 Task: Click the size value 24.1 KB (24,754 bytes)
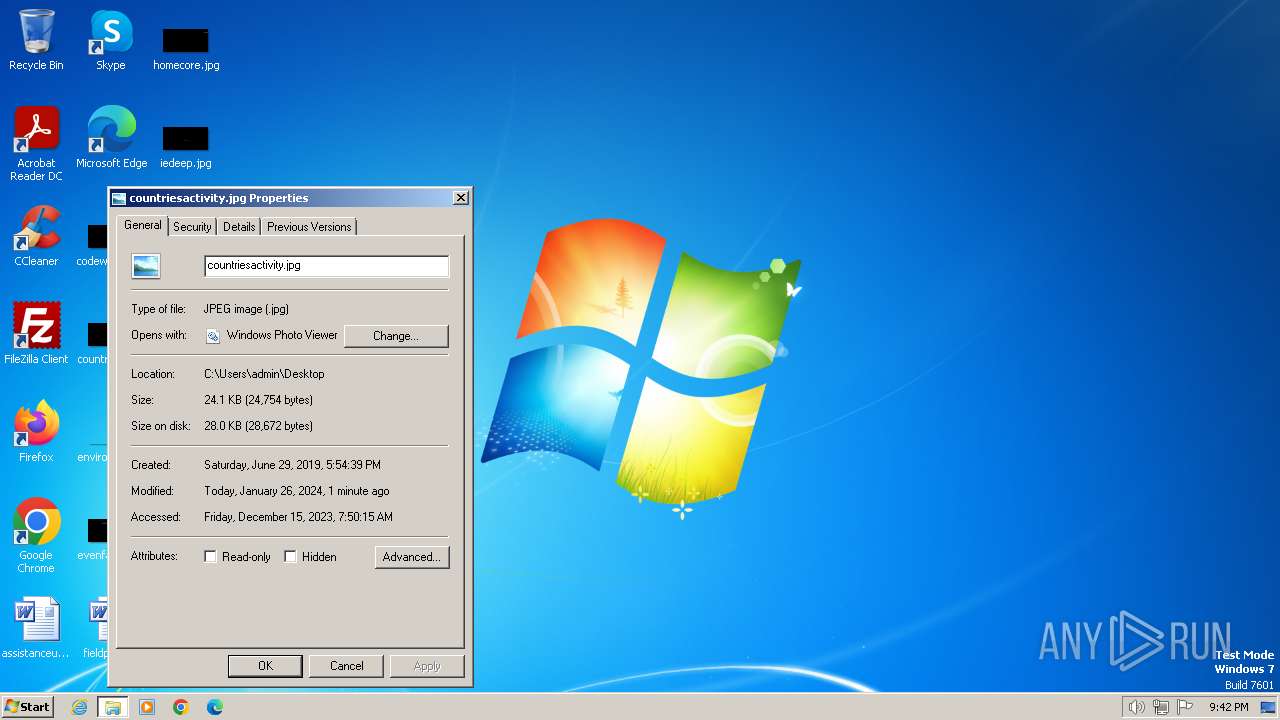pyautogui.click(x=258, y=400)
